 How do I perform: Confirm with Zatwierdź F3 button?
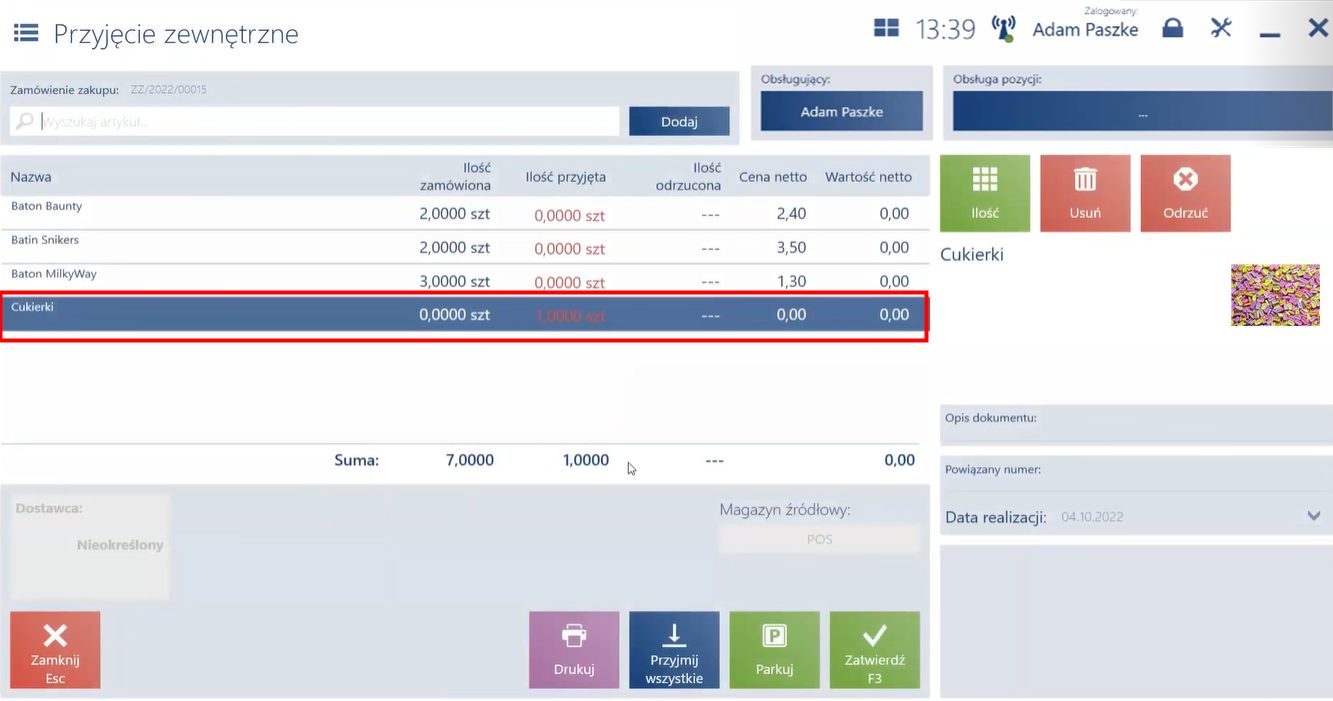point(875,650)
